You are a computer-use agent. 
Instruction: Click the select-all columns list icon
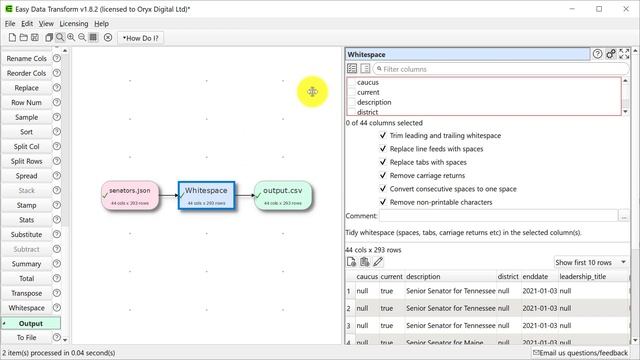352,69
